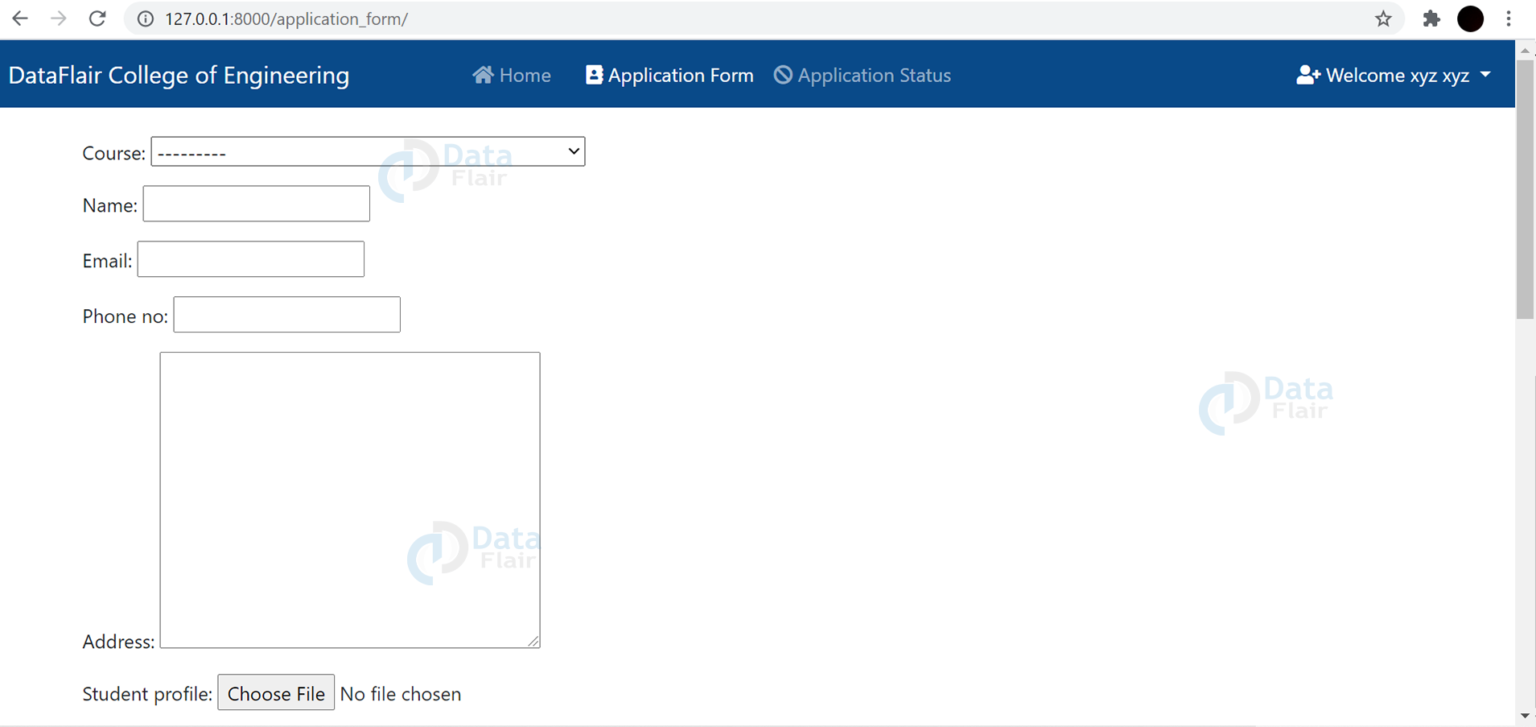Focus the Email input field

[x=251, y=259]
